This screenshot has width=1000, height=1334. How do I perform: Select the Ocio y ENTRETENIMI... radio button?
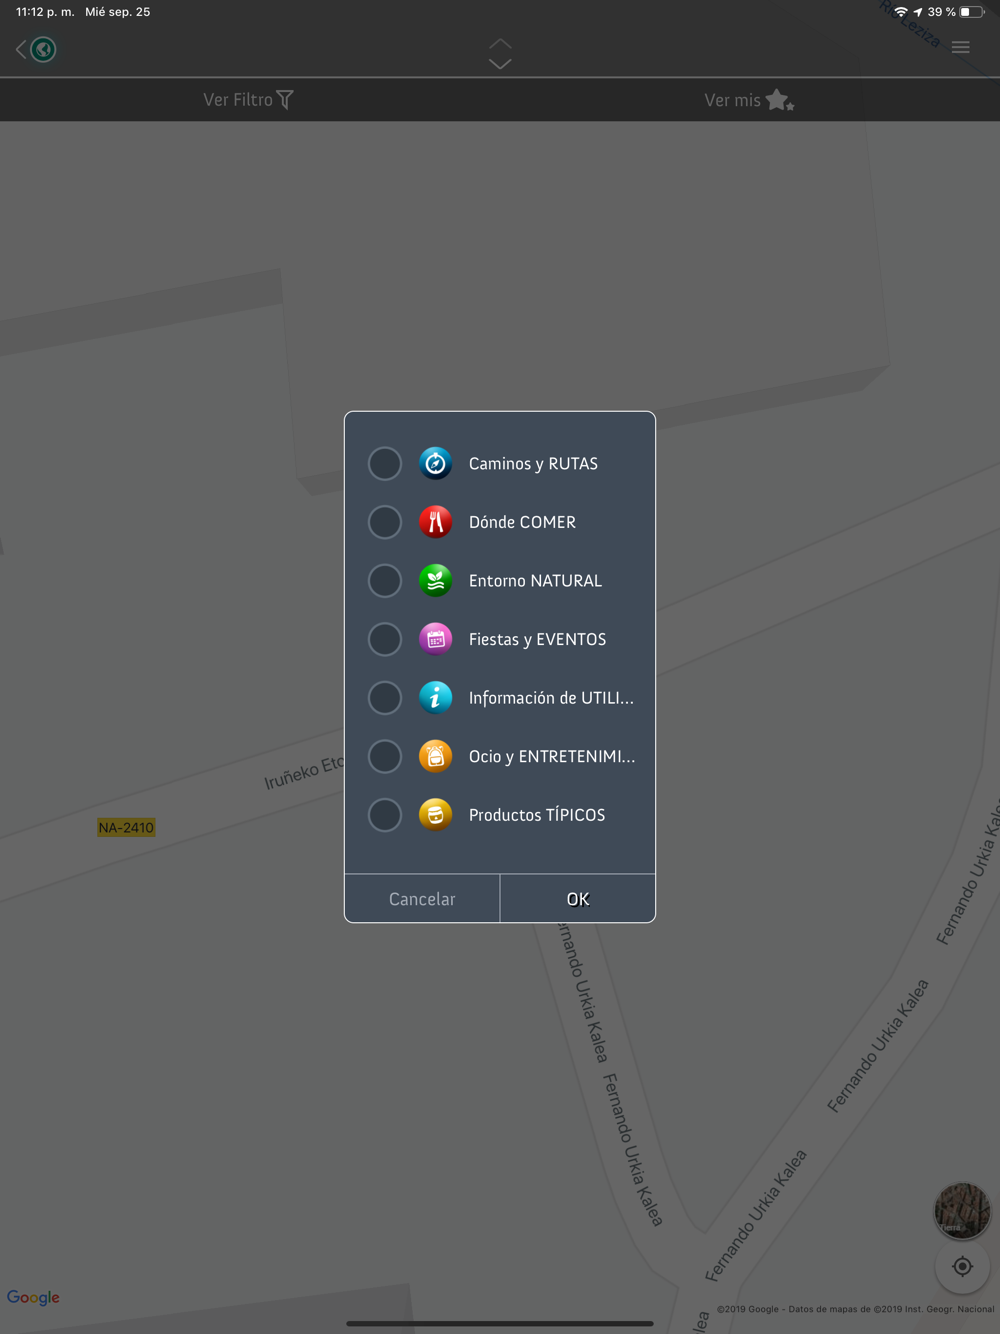(384, 756)
